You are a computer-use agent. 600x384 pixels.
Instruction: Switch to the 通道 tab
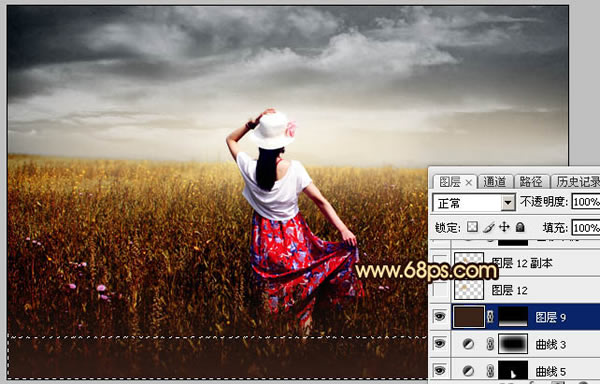494,182
